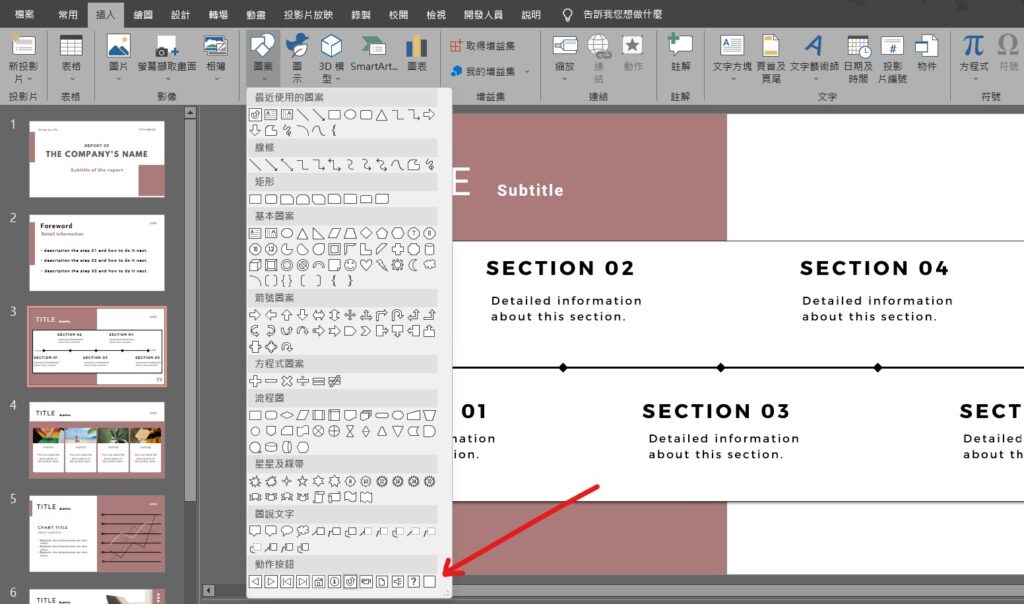Select the Flowchart Decision diamond shape
This screenshot has width=1024, height=604.
click(287, 415)
